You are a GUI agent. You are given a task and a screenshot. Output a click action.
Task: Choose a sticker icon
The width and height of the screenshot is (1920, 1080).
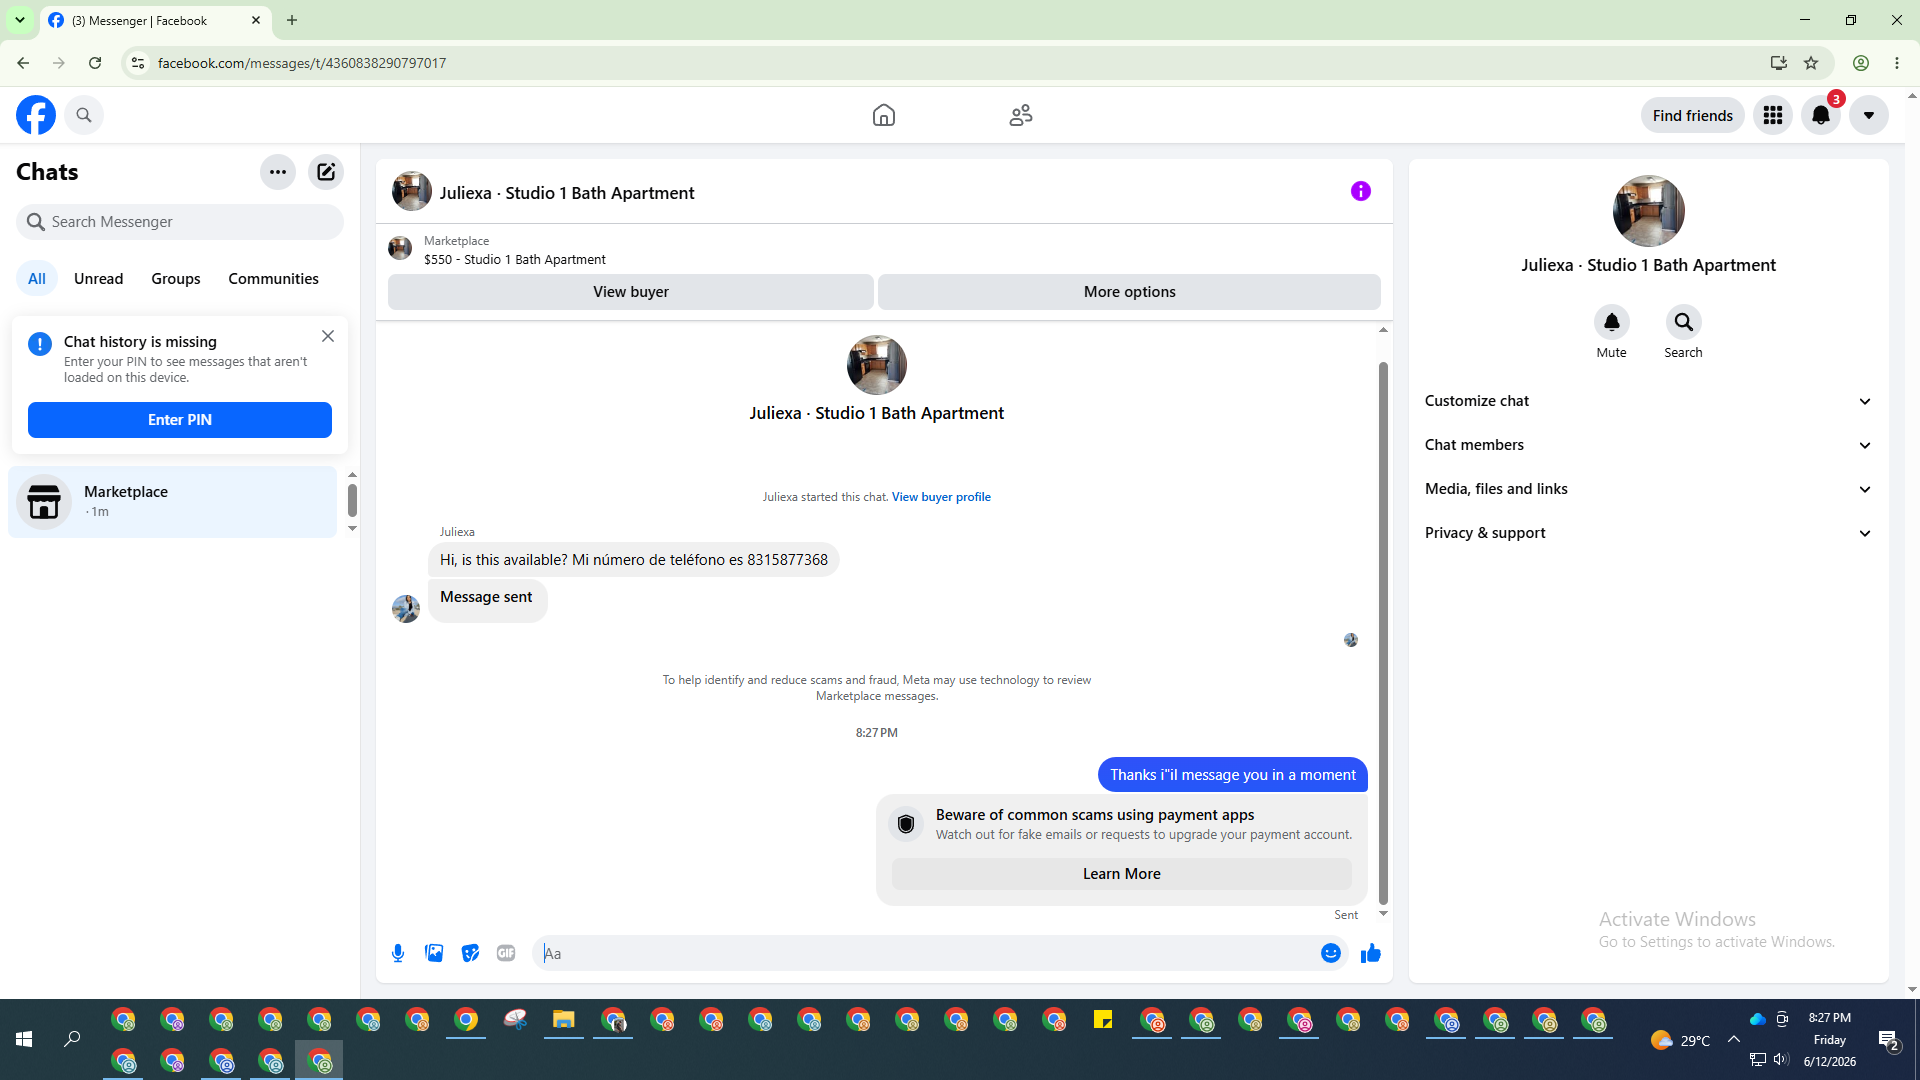(470, 953)
